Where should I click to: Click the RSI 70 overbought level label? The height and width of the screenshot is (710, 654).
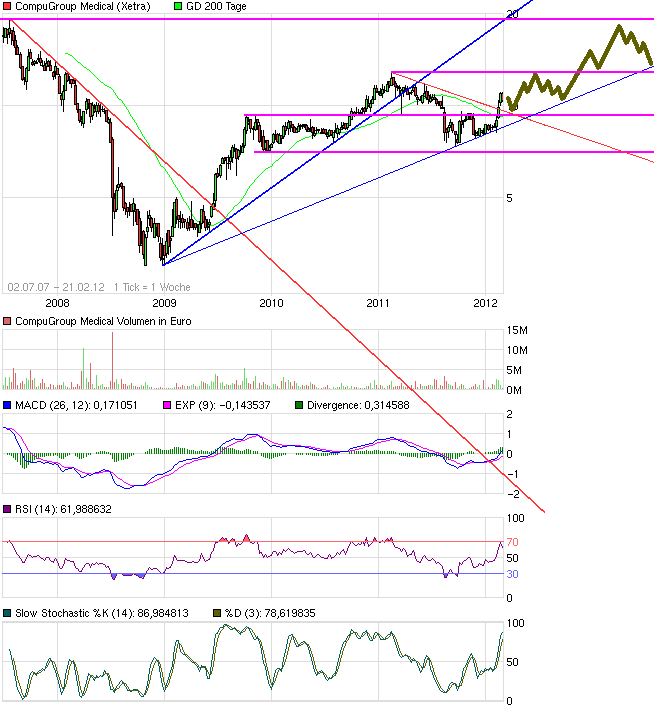click(512, 542)
